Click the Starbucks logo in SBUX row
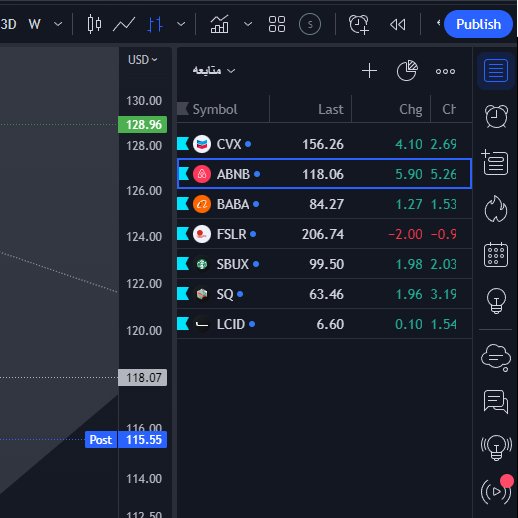 tap(202, 264)
